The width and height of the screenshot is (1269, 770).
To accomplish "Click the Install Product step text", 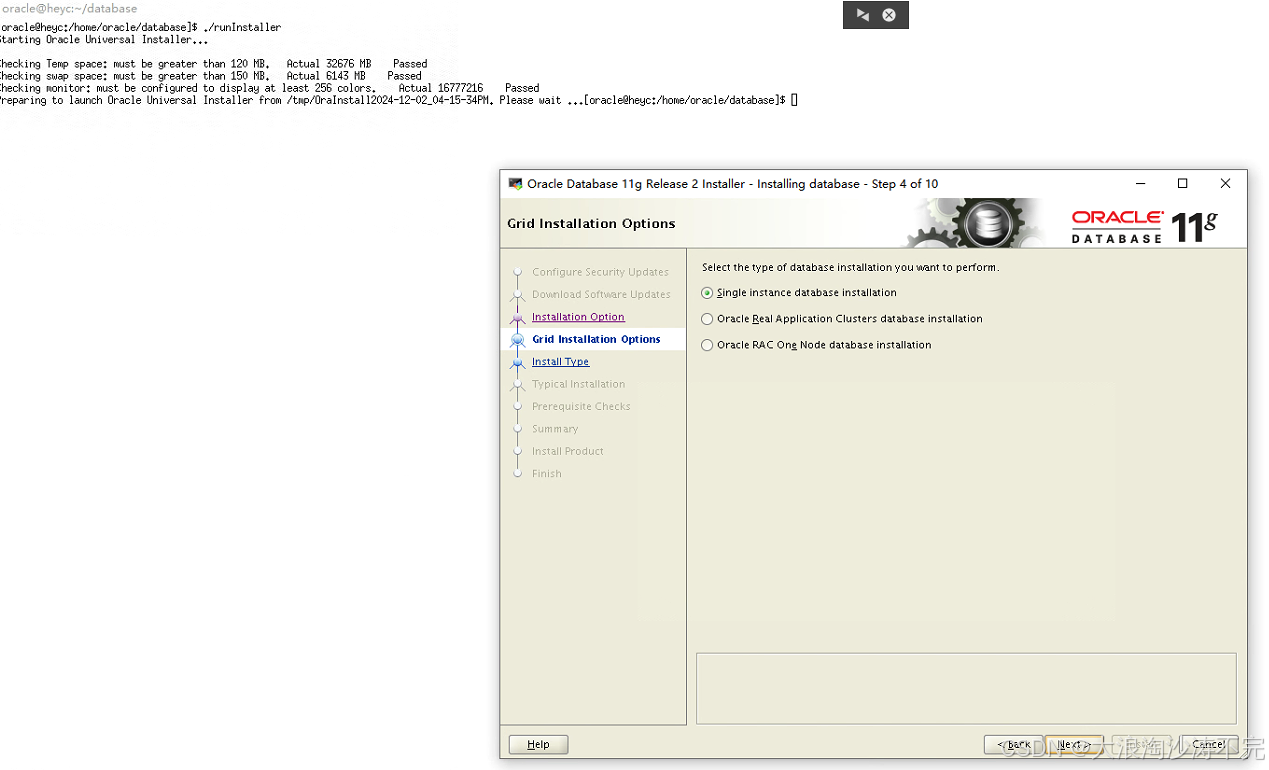I will click(568, 452).
